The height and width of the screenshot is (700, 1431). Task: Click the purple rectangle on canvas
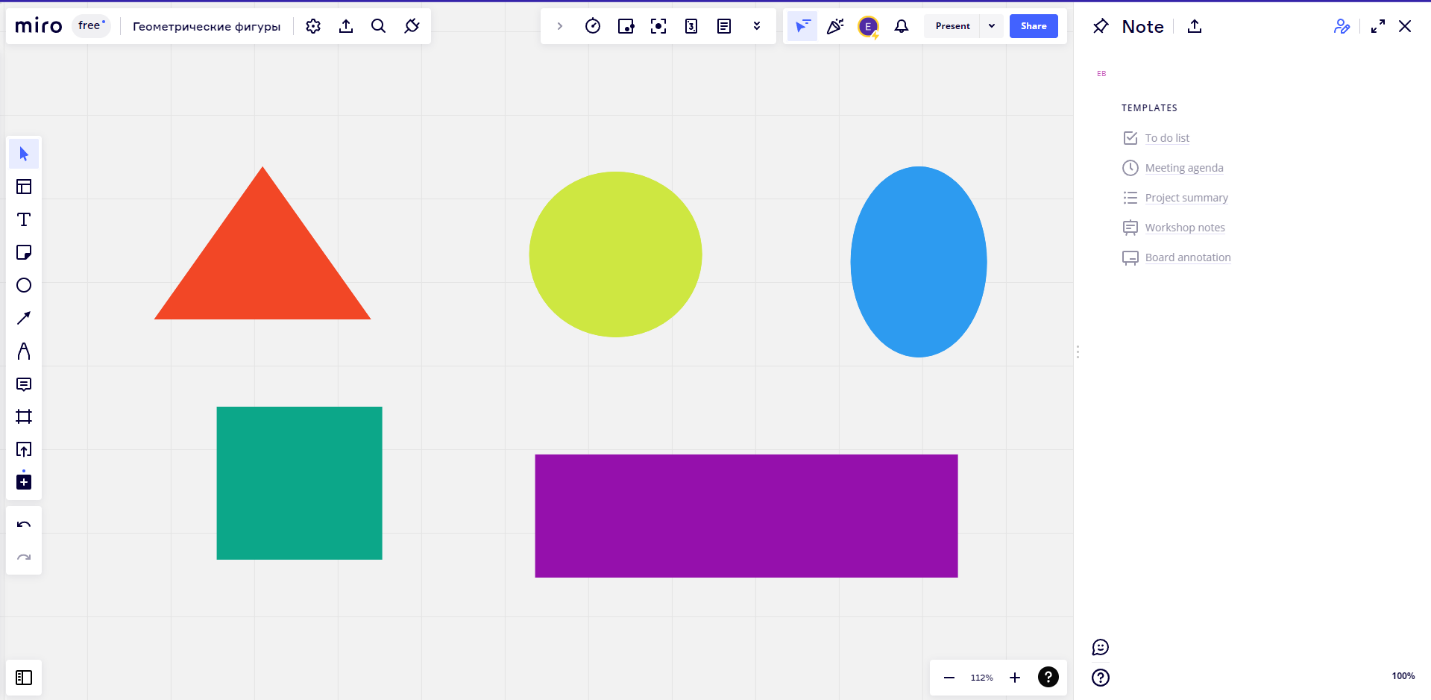pyautogui.click(x=746, y=516)
